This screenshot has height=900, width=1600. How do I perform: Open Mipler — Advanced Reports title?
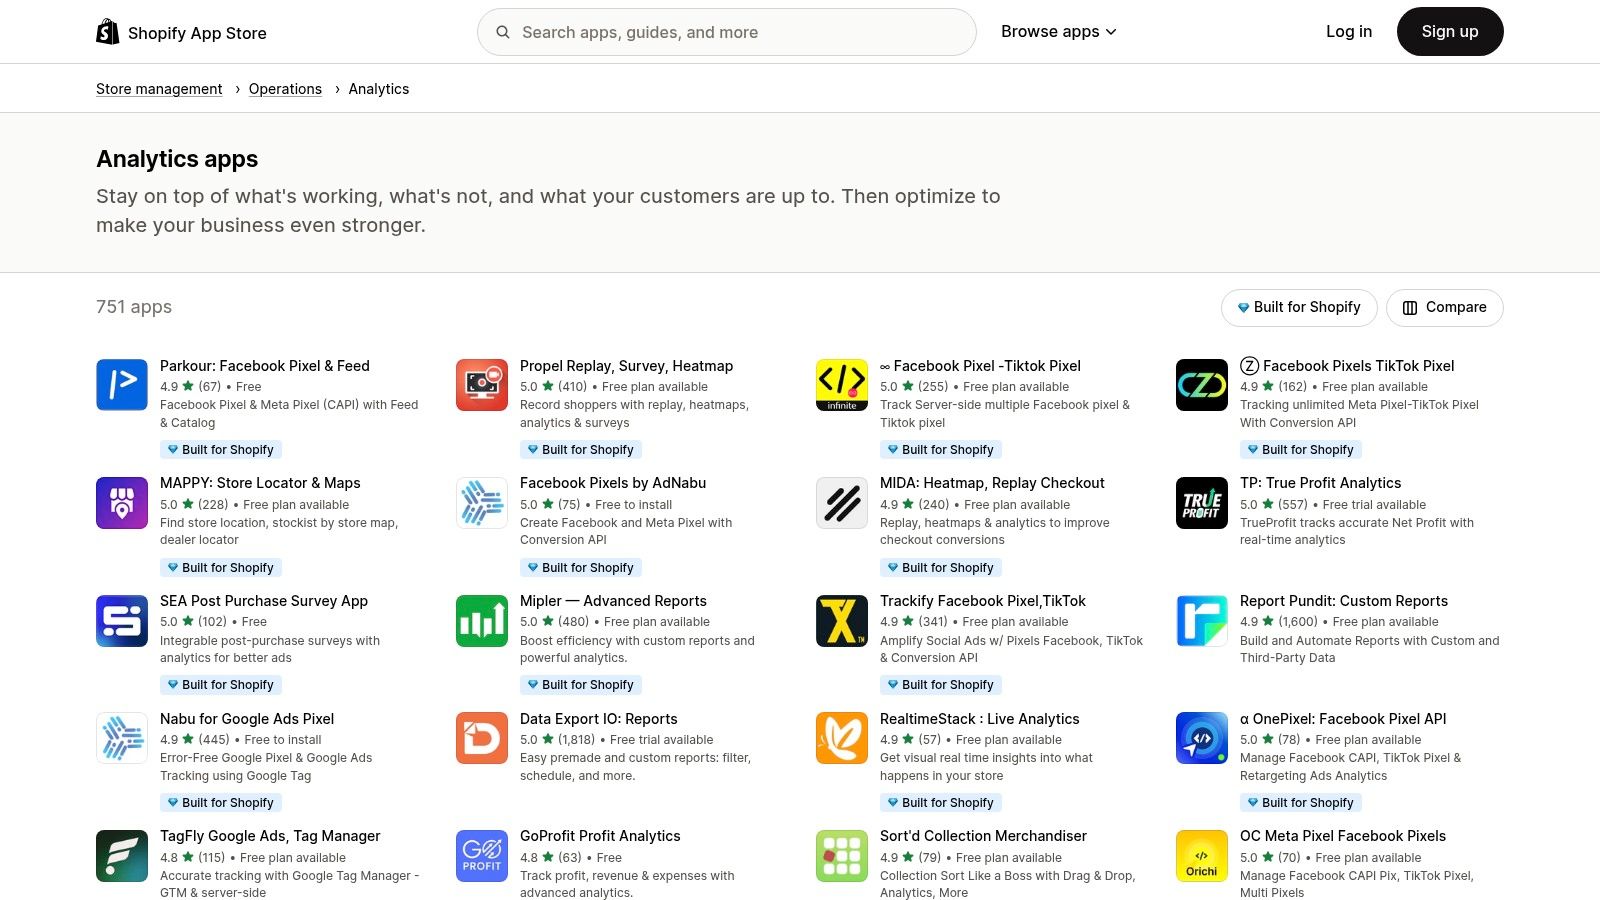point(613,601)
